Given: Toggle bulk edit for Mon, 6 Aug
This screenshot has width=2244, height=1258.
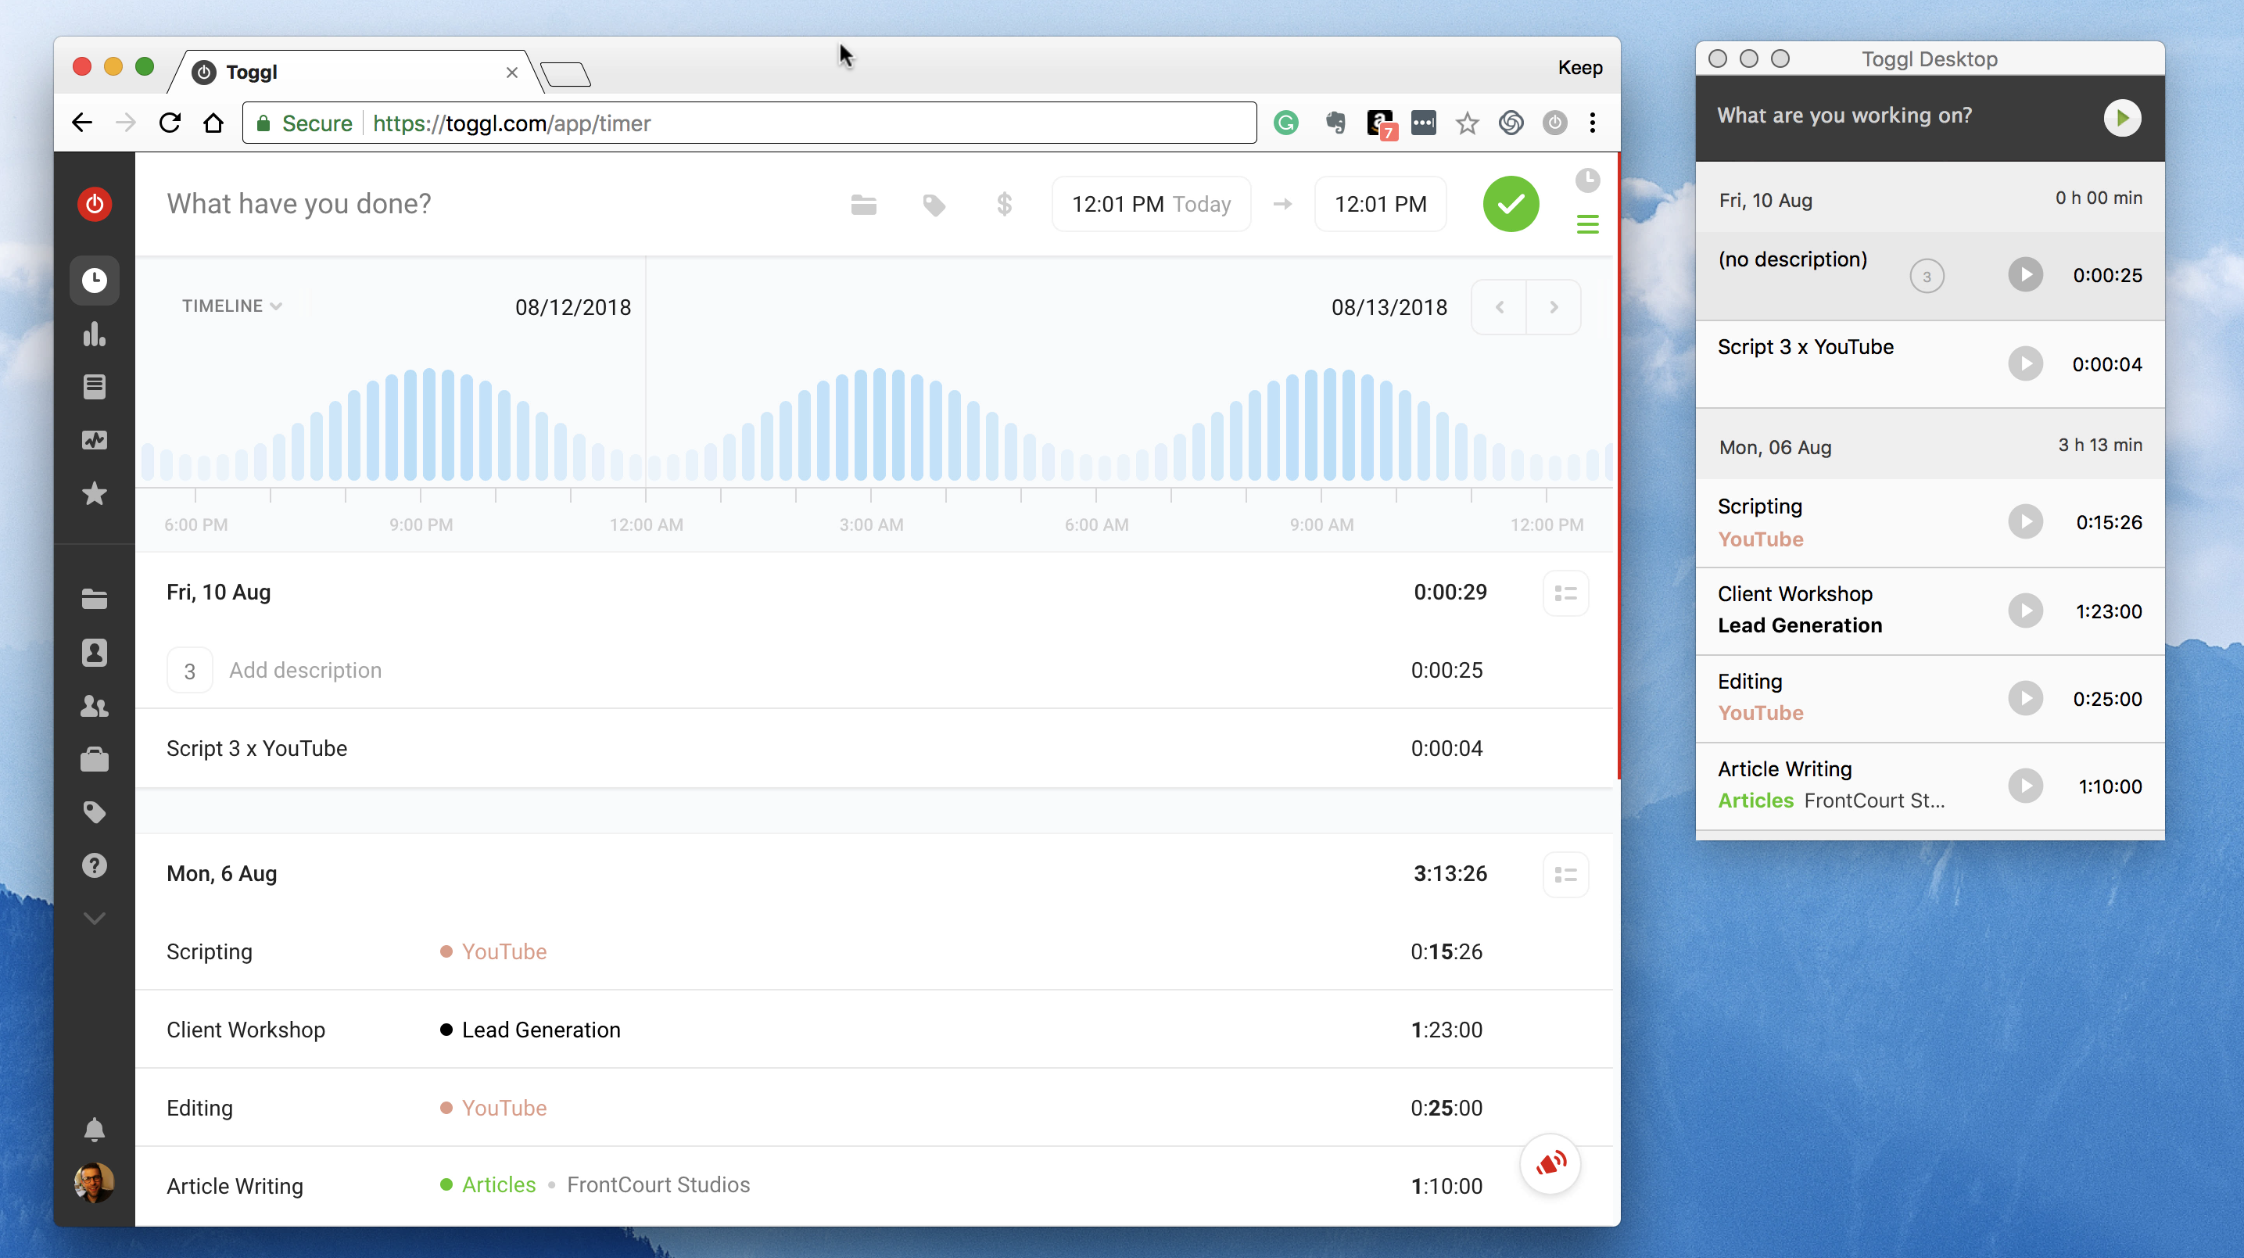Looking at the screenshot, I should click(x=1565, y=875).
